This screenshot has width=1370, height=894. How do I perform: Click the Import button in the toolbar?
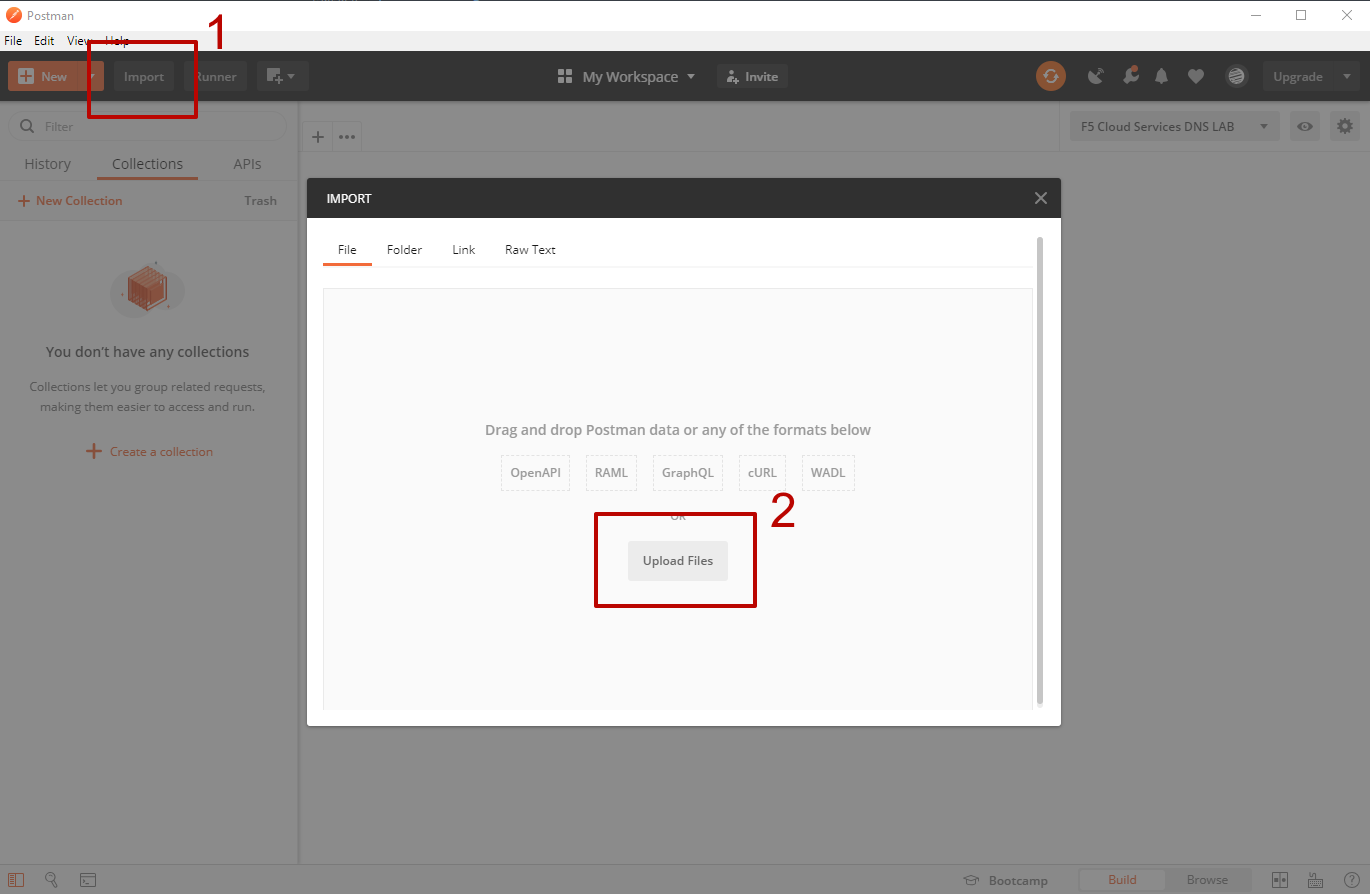pyautogui.click(x=144, y=77)
